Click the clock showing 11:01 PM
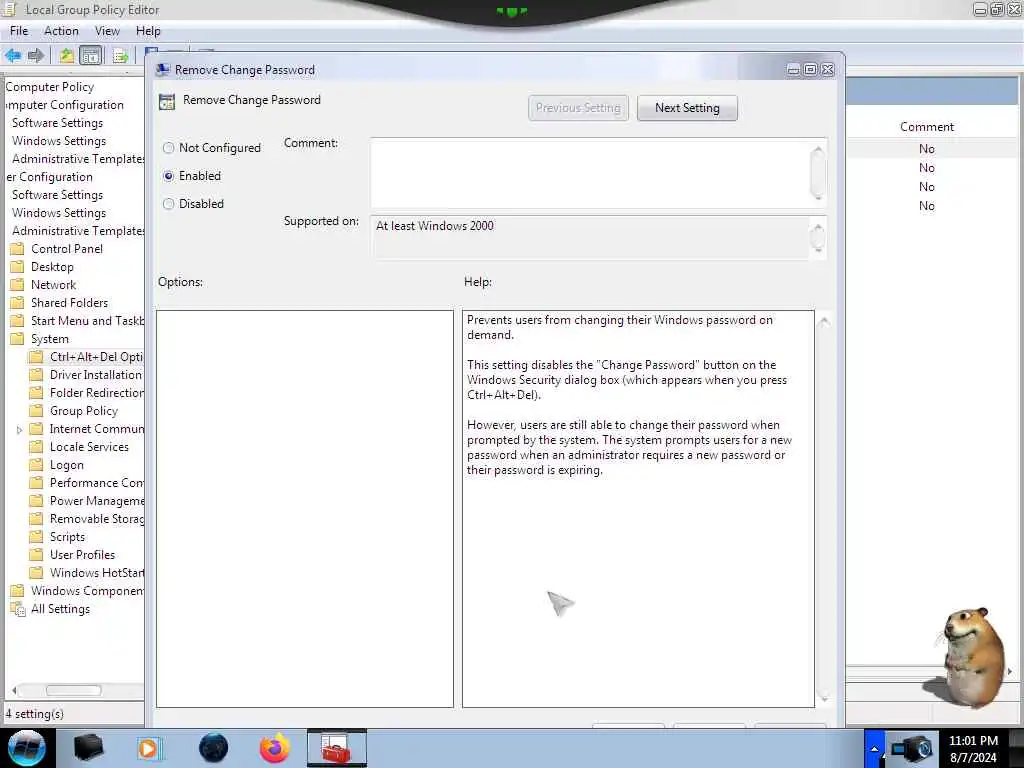Image resolution: width=1024 pixels, height=768 pixels. 973,741
